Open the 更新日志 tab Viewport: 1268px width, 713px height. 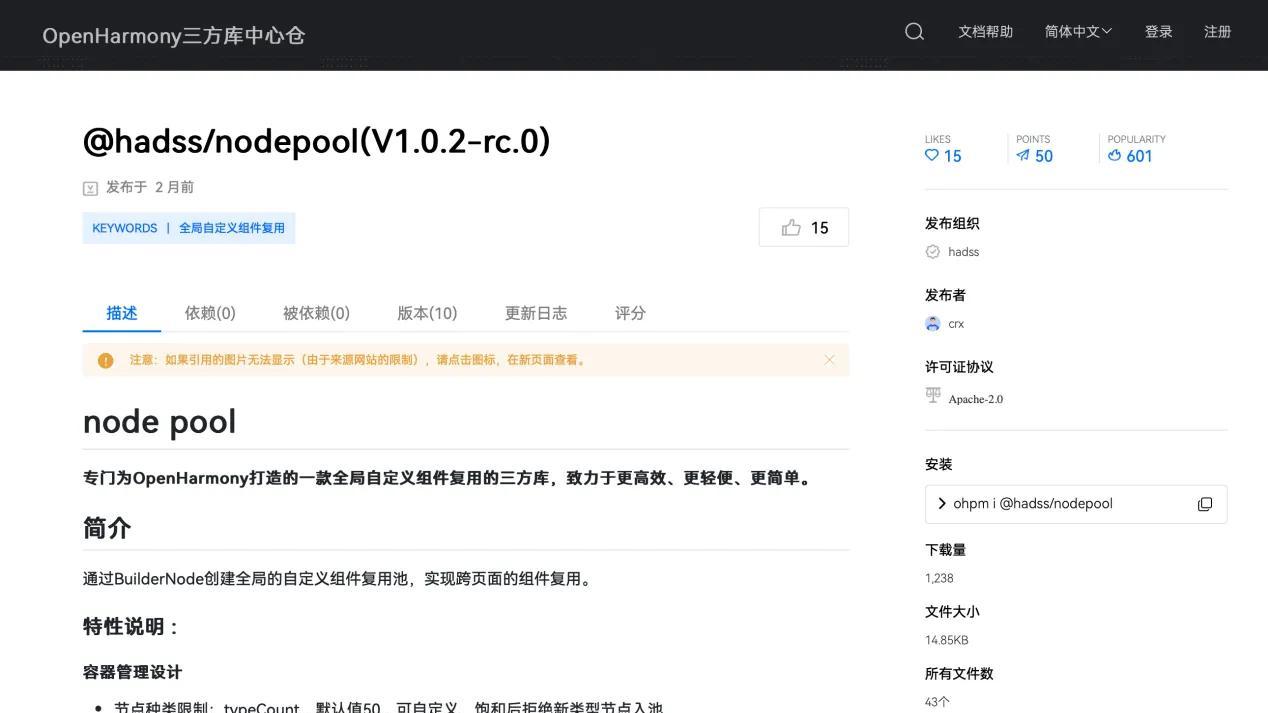point(536,312)
